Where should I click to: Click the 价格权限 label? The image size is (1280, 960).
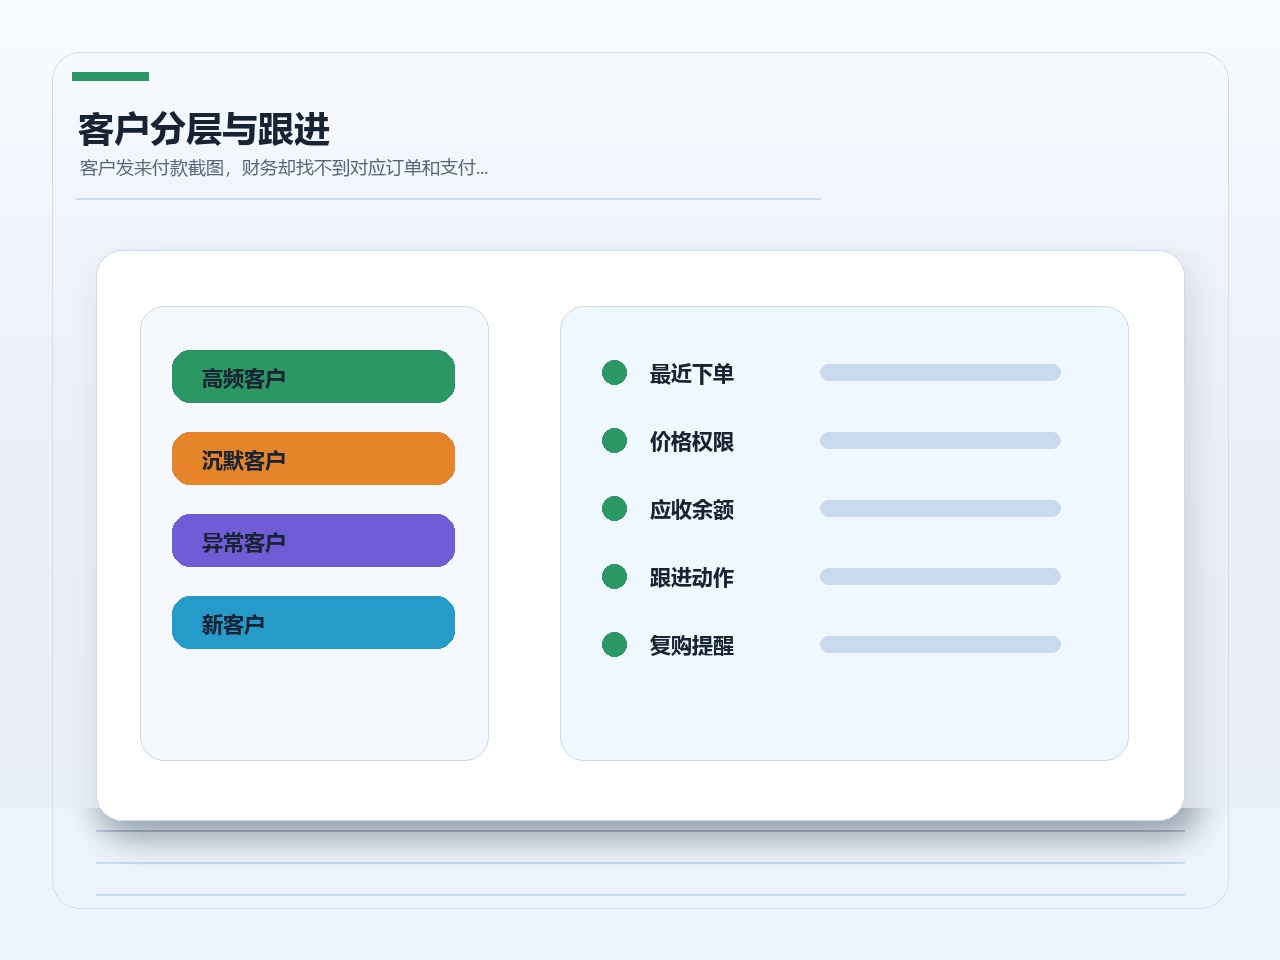[692, 442]
